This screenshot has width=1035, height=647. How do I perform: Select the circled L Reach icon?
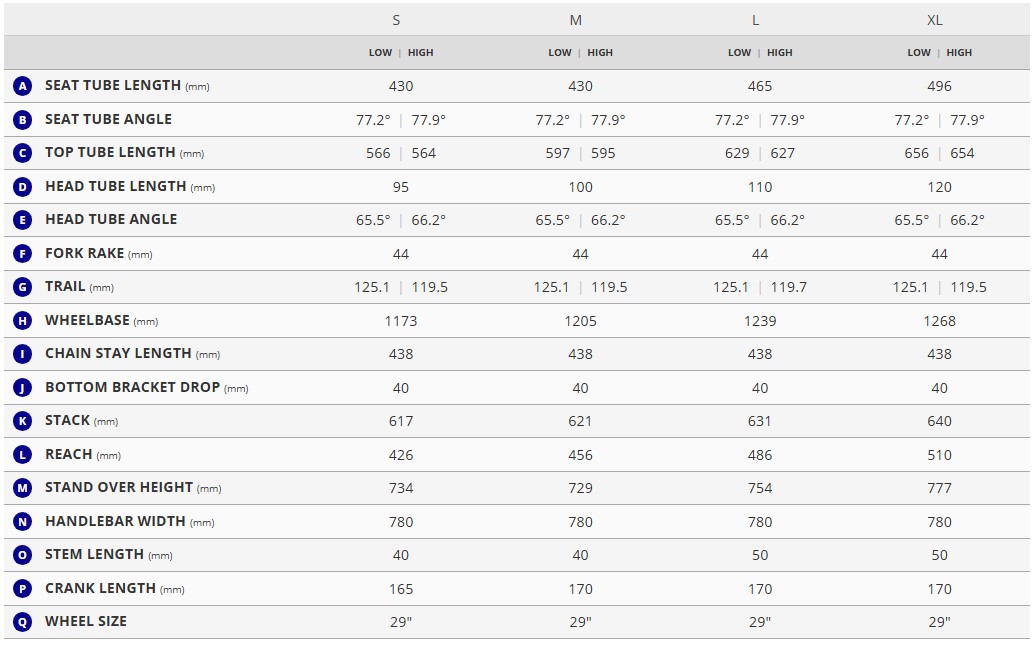(x=22, y=455)
